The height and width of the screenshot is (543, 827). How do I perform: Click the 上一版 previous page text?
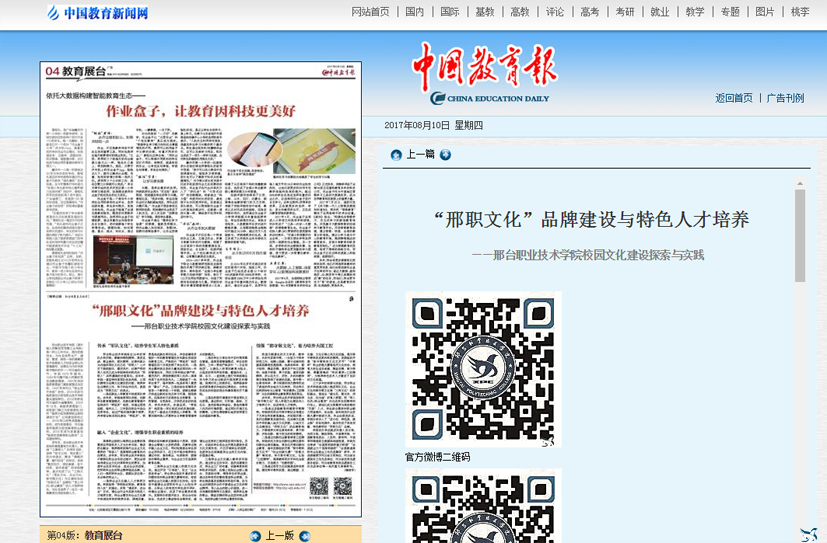point(280,536)
